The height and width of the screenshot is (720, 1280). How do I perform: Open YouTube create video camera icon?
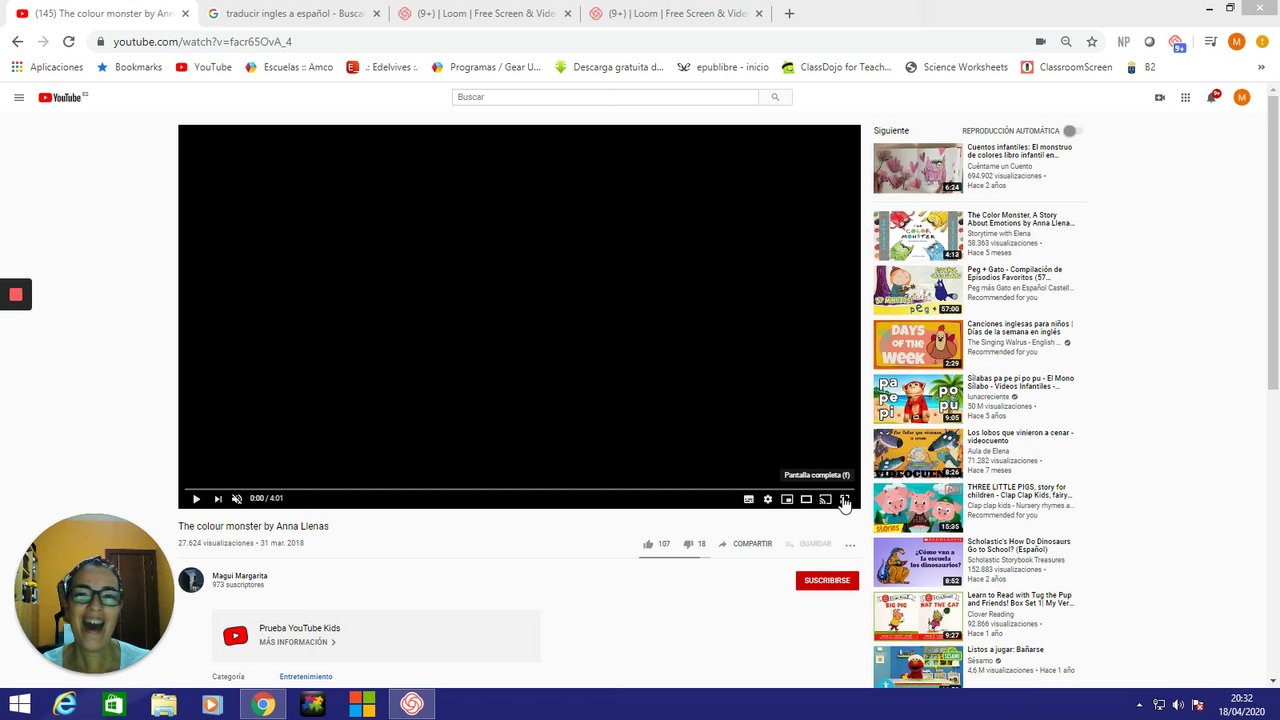(x=1160, y=97)
